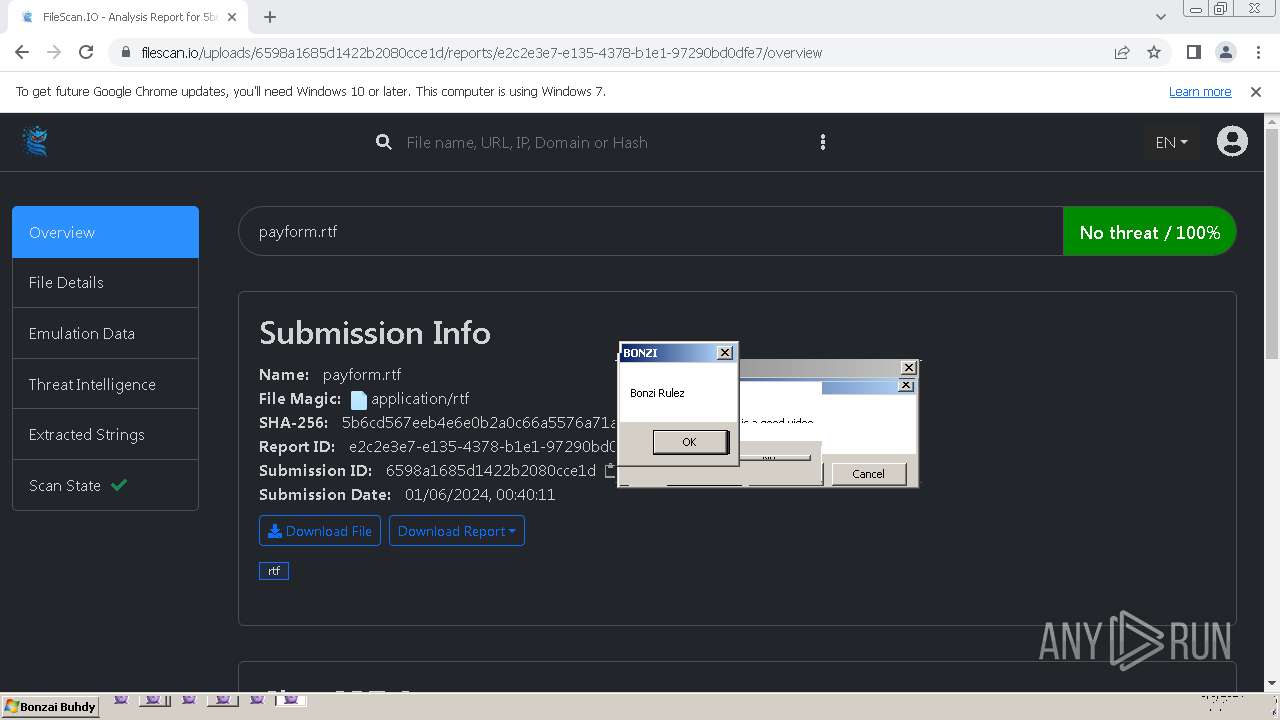The image size is (1280, 720).
Task: Click the submission date 01/06/2024, 00:40:11
Action: click(480, 494)
